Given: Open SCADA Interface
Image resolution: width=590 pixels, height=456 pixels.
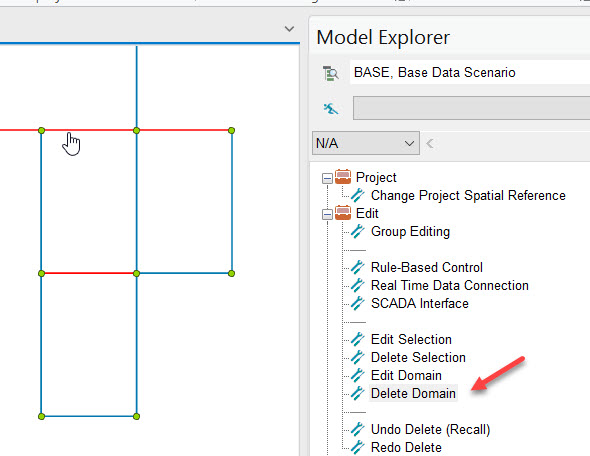Looking at the screenshot, I should [420, 303].
